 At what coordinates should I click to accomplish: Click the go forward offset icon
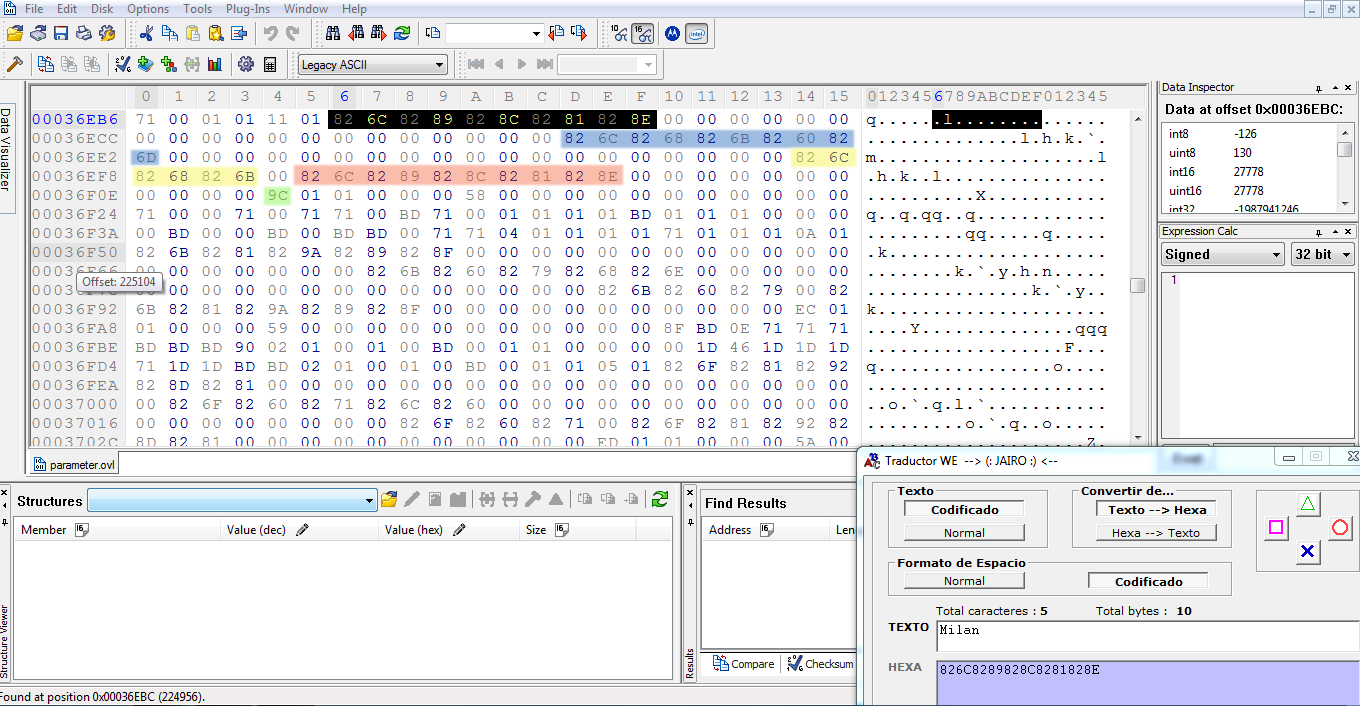(578, 33)
